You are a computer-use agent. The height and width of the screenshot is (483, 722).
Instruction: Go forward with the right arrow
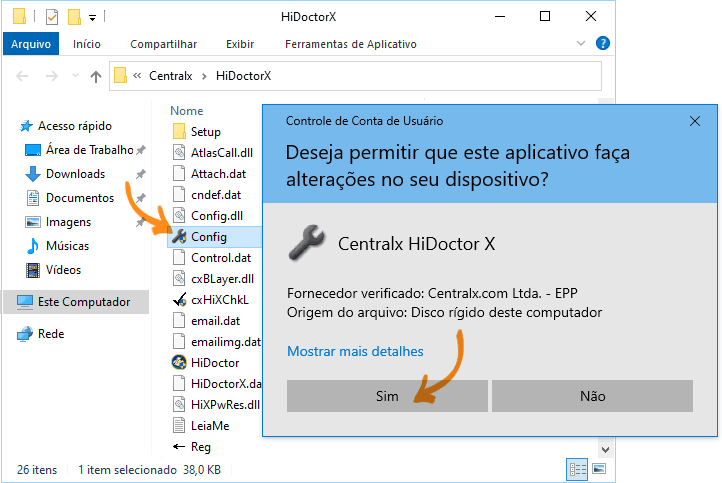click(x=52, y=76)
